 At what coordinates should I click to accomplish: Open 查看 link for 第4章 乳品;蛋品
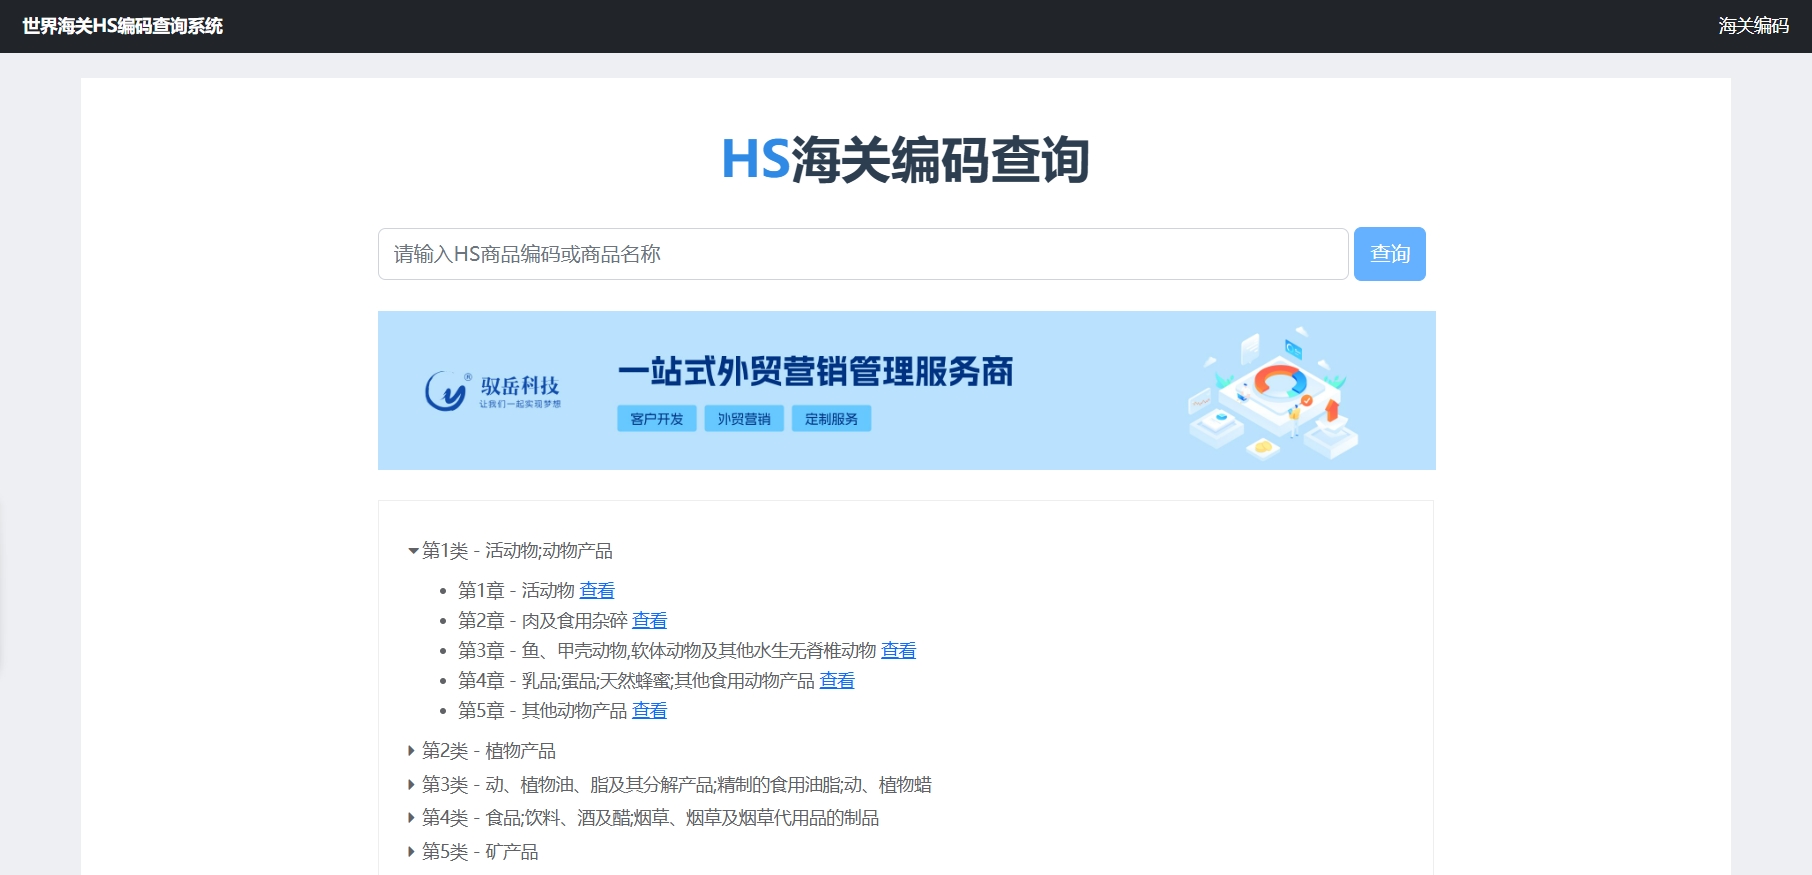point(837,681)
